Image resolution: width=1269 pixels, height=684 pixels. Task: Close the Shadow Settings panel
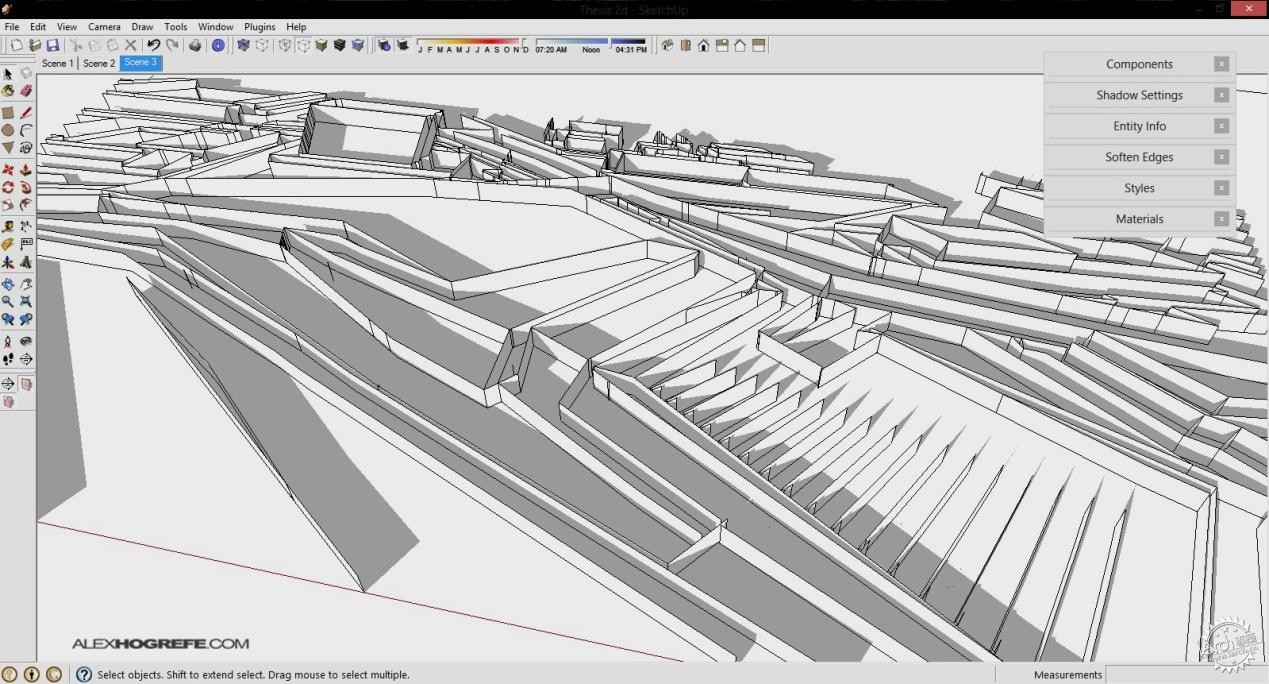[1221, 95]
